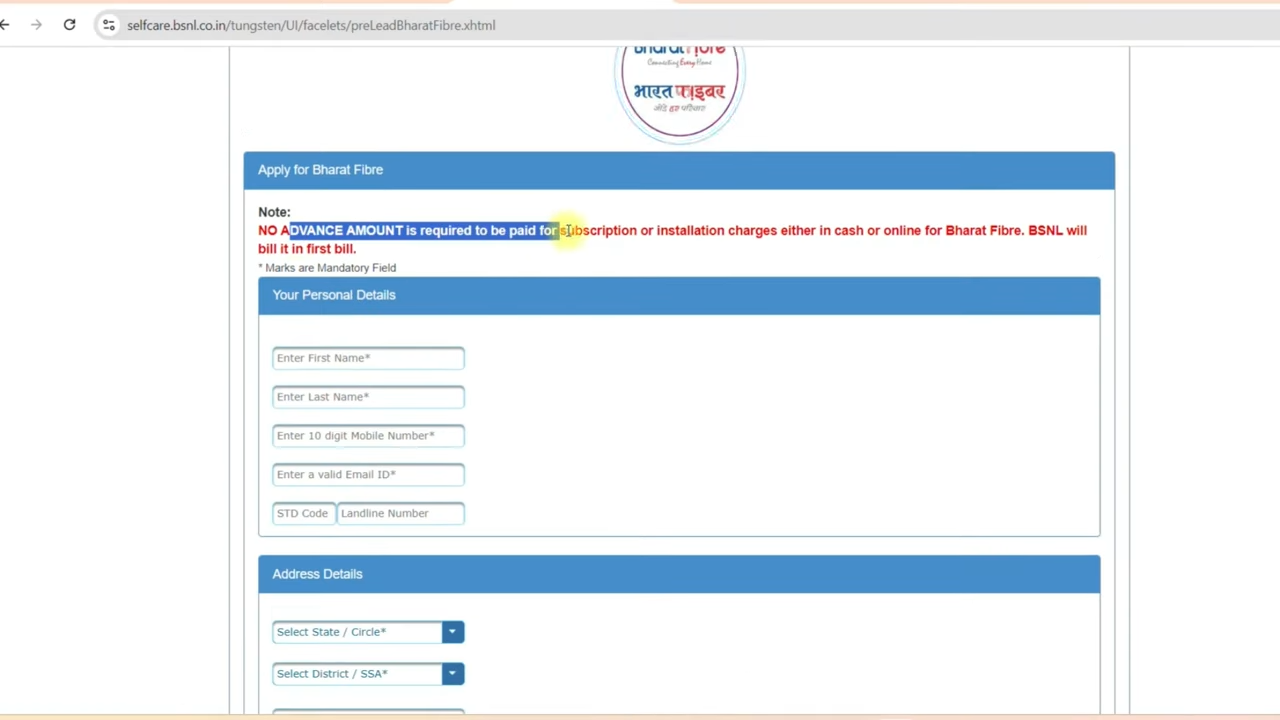1280x720 pixels.
Task: Click the Bharat Fibre circular logo
Action: click(x=679, y=88)
